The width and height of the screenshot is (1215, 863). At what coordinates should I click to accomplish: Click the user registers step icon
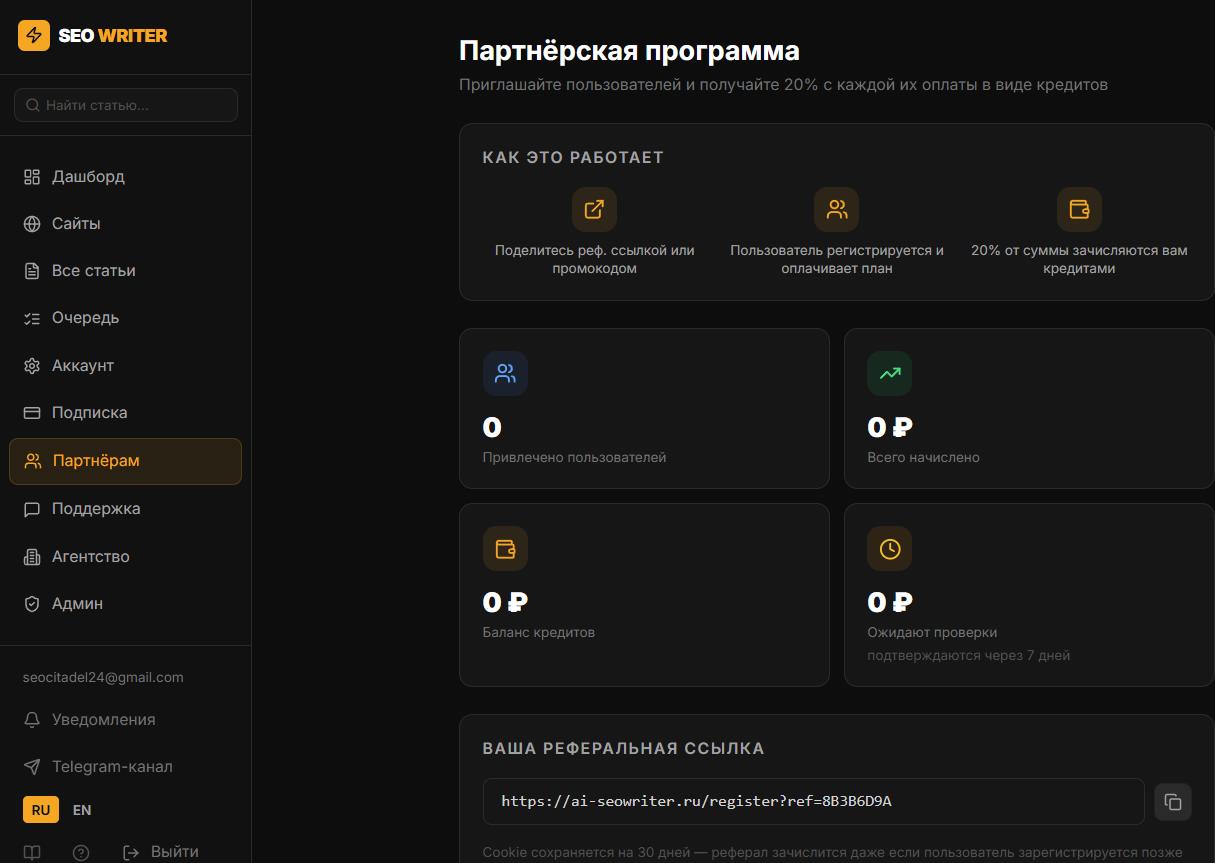pos(836,209)
